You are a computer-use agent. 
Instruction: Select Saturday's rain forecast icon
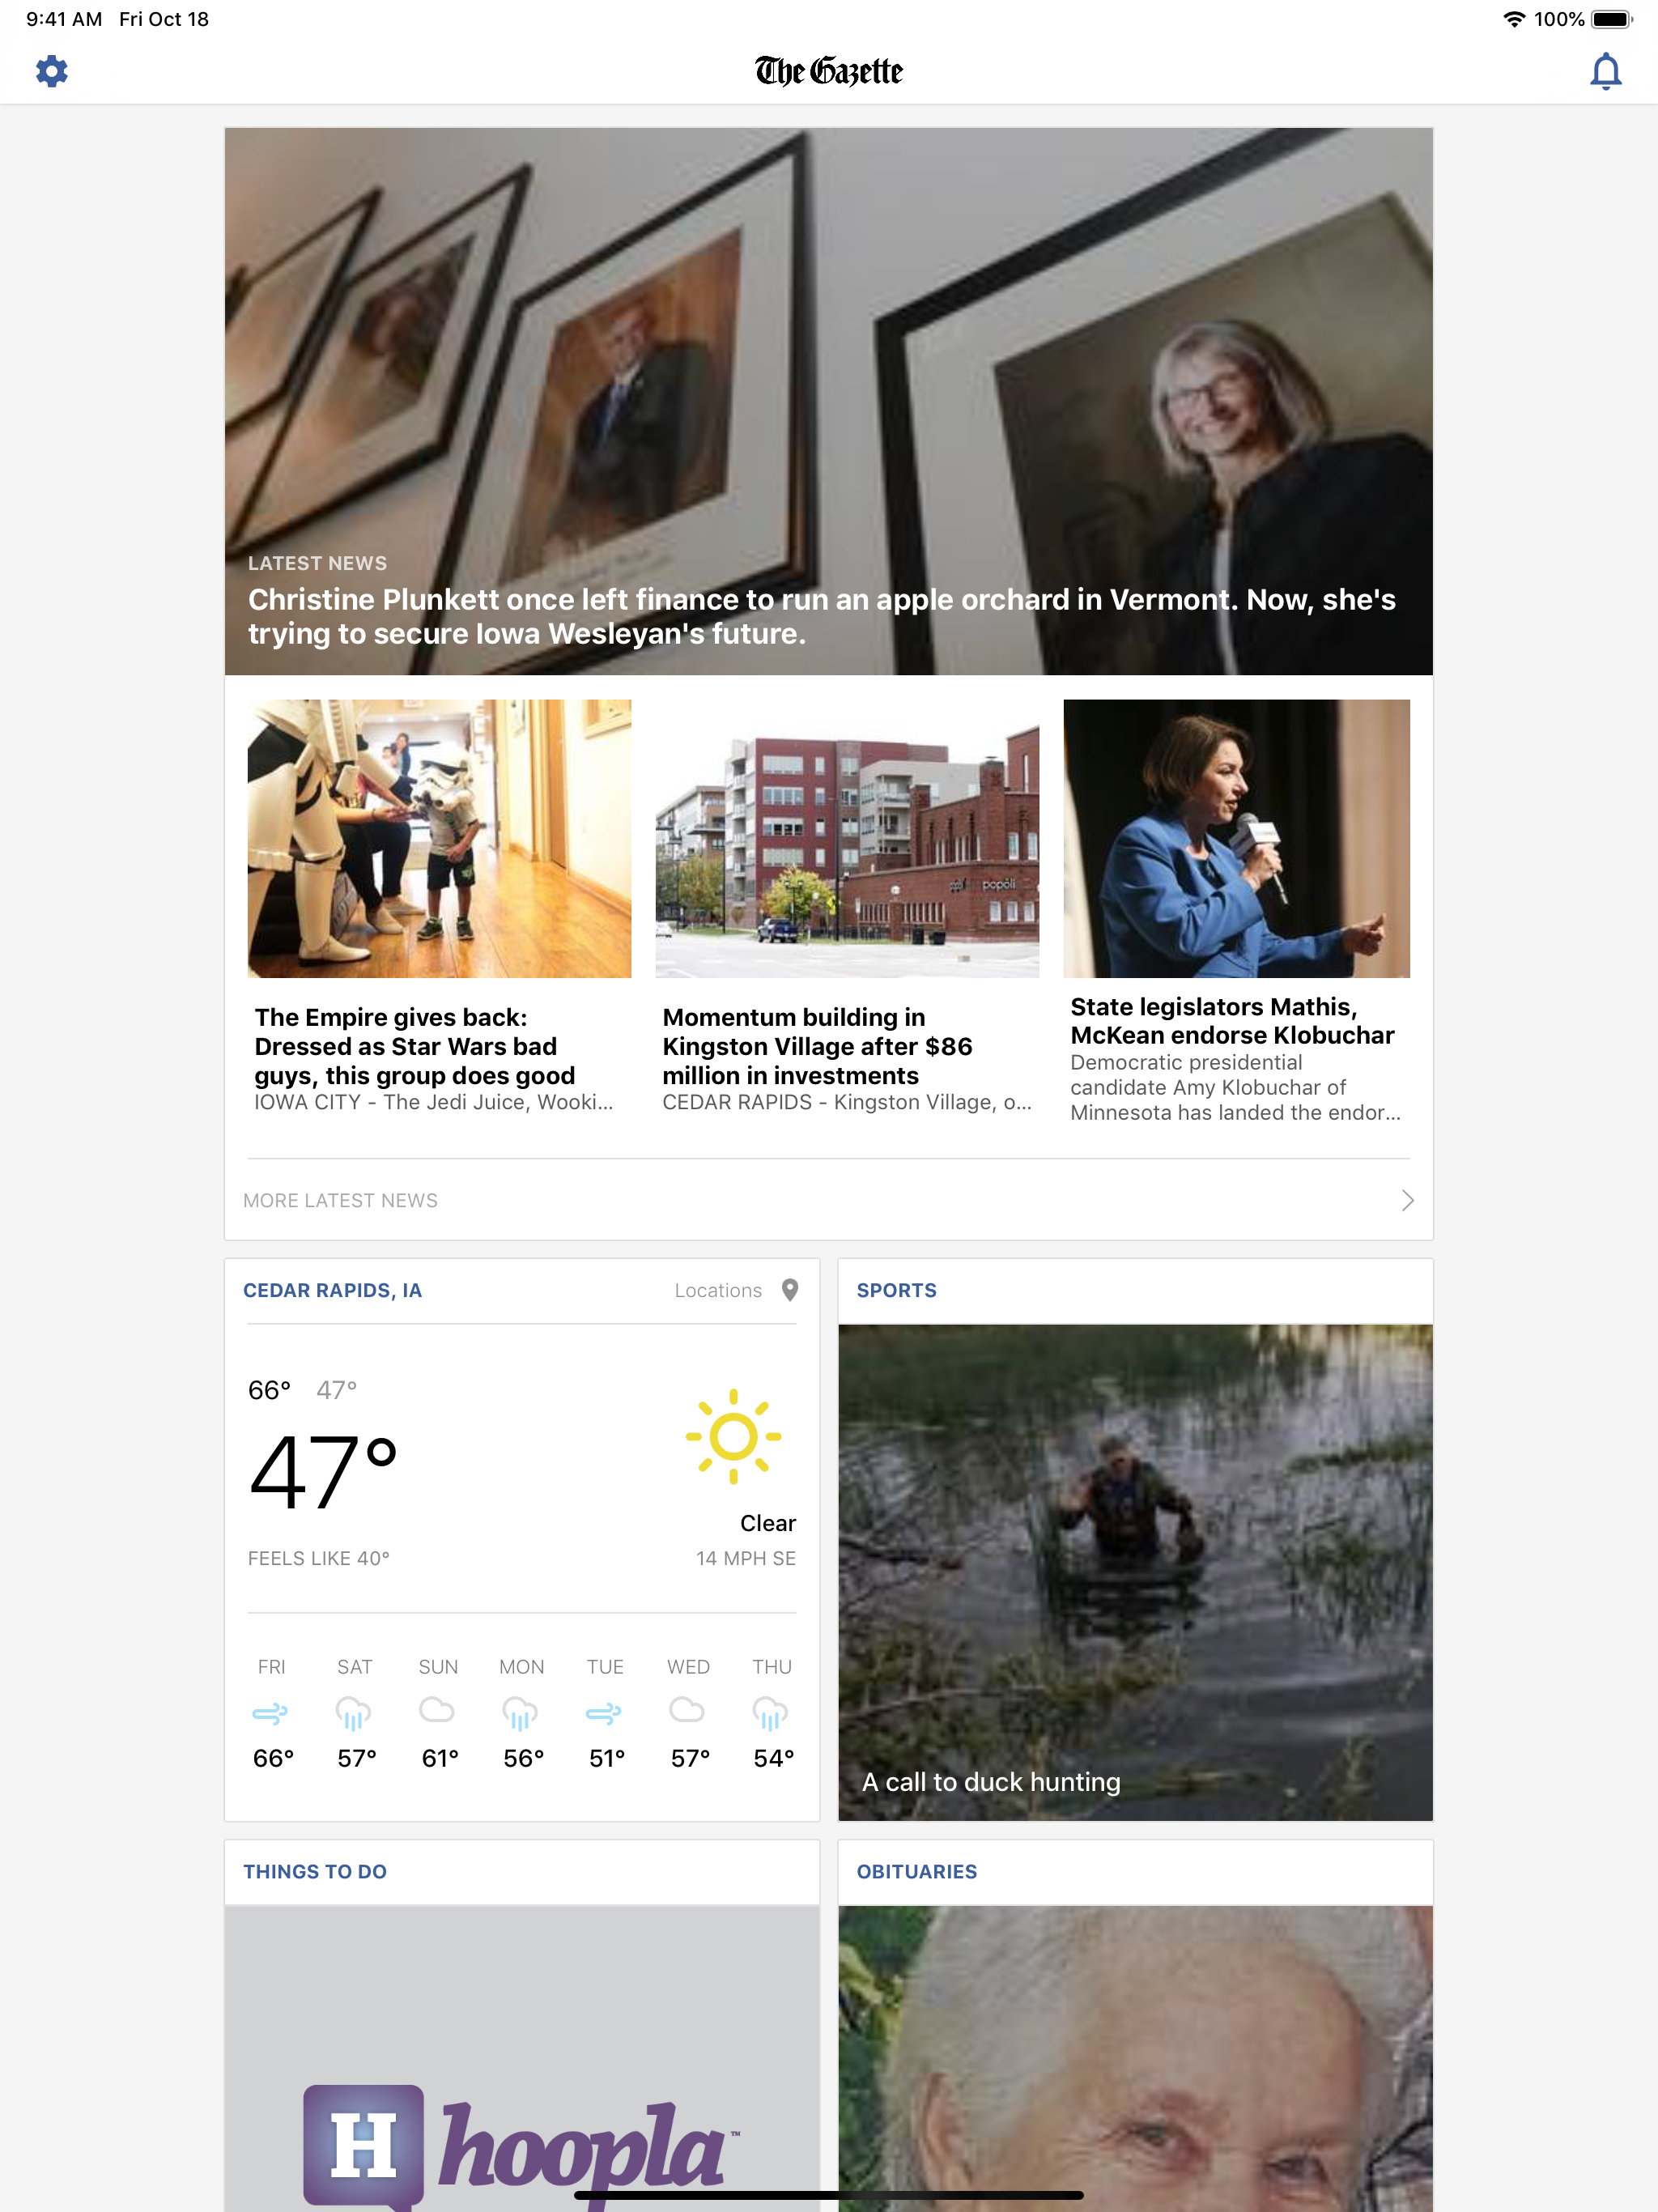coord(354,1714)
